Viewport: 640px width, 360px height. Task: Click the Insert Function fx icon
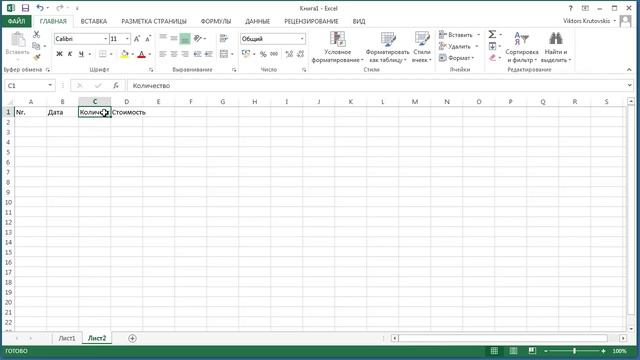click(x=116, y=85)
